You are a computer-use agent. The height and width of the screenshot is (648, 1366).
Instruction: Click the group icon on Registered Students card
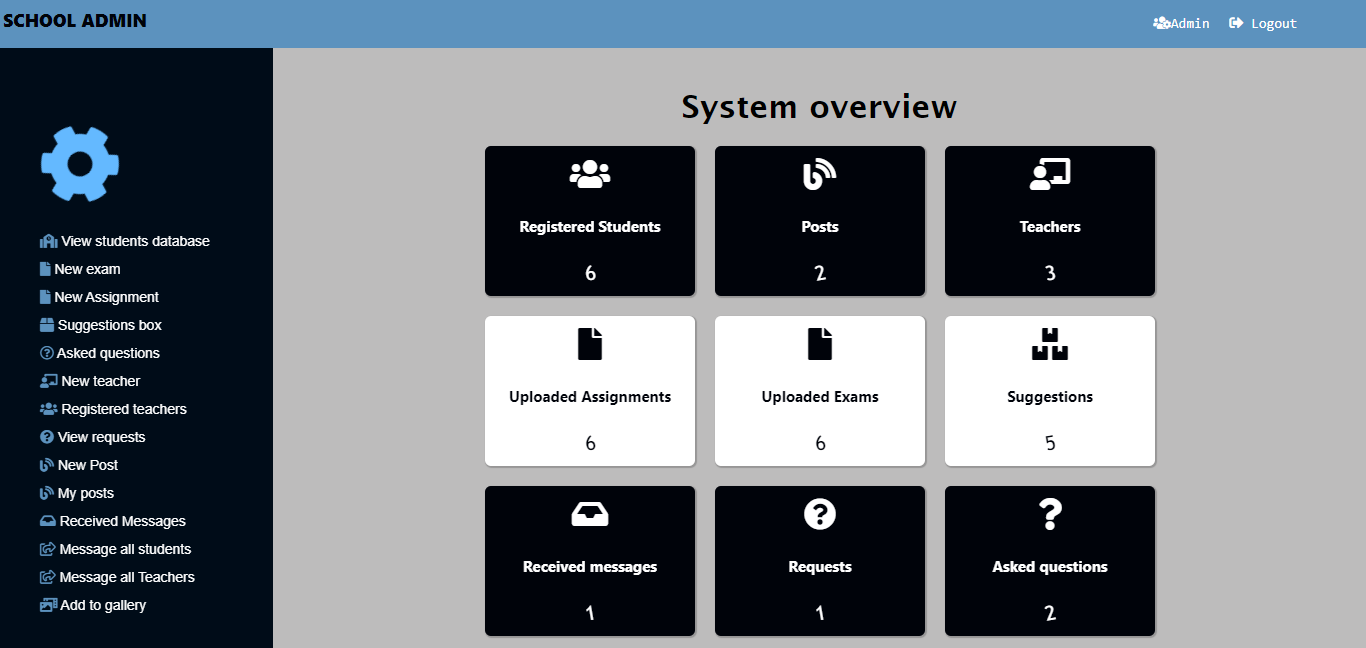pyautogui.click(x=589, y=172)
